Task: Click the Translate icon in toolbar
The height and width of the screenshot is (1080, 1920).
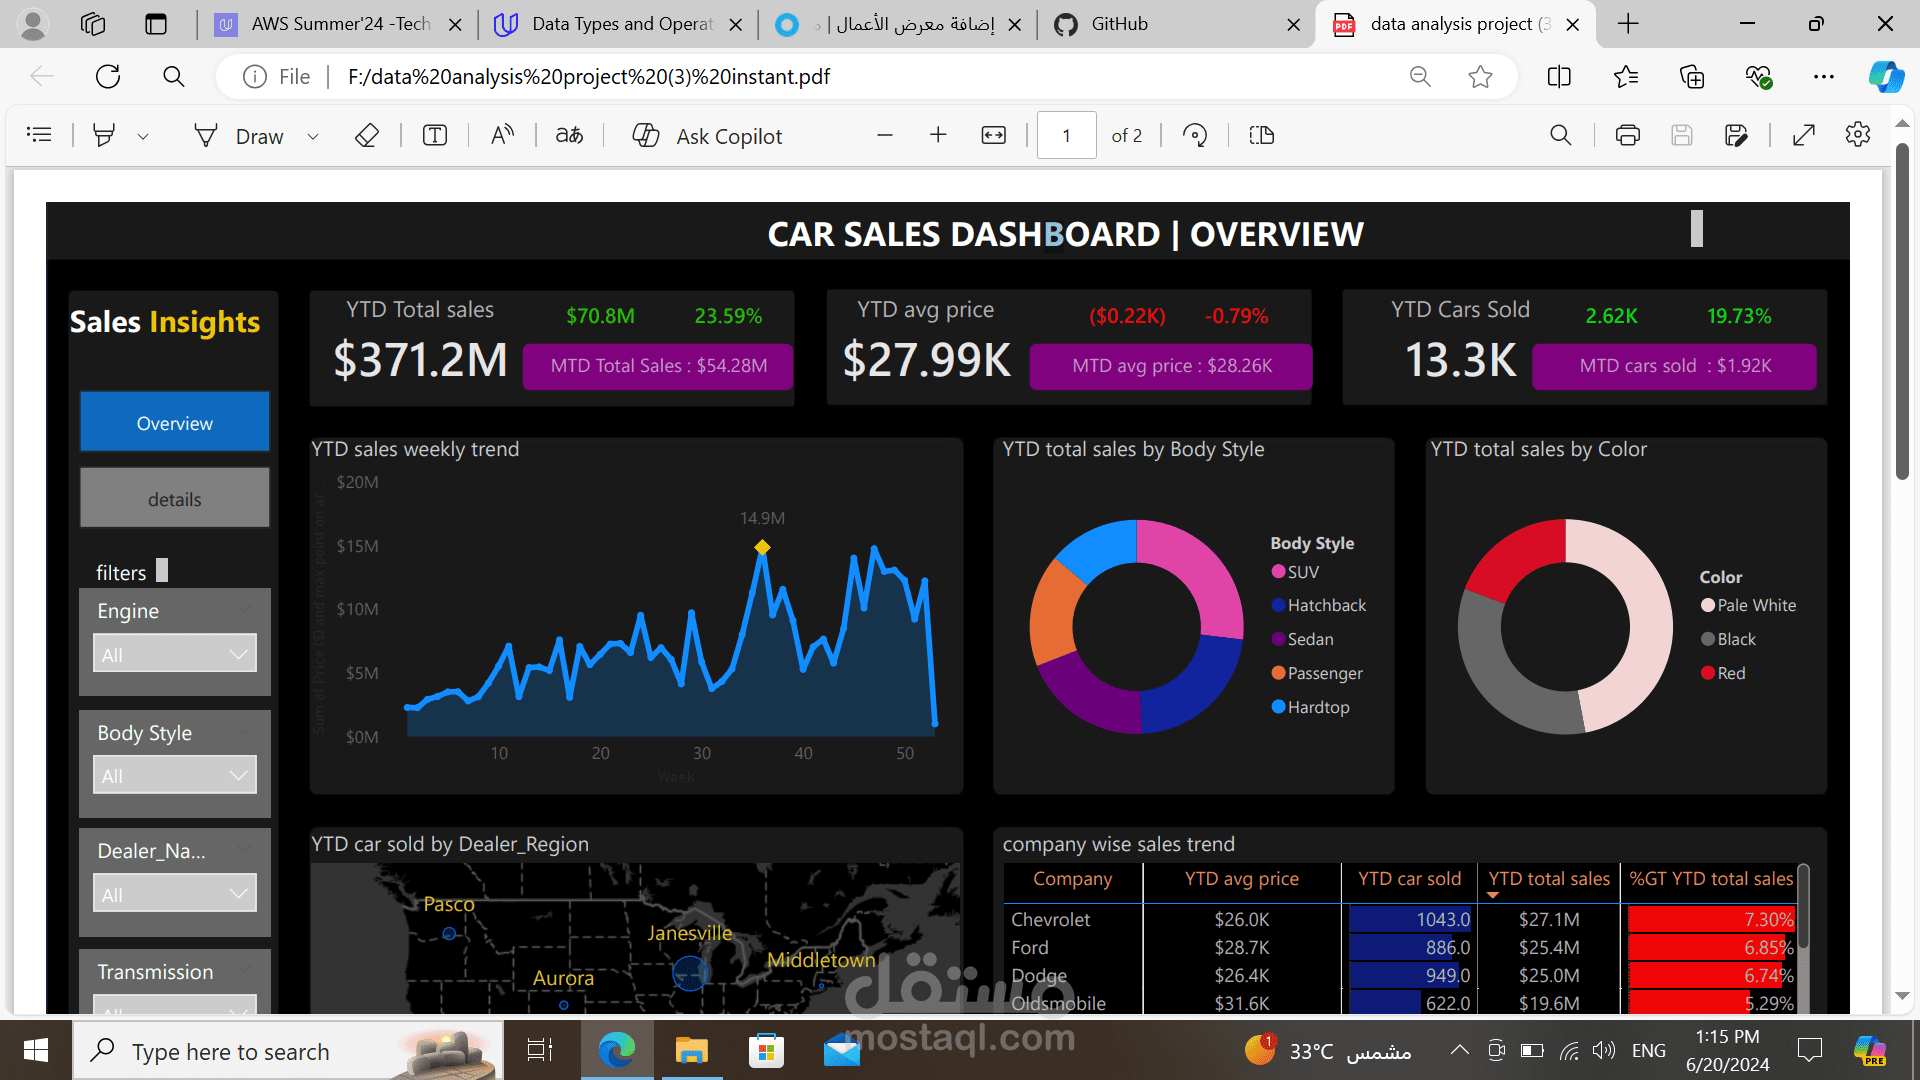Action: 569,135
